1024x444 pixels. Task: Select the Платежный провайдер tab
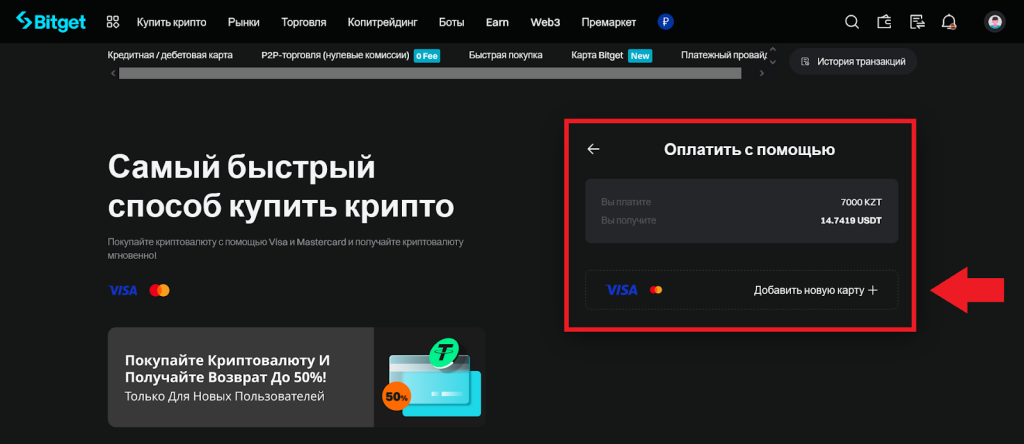click(x=722, y=55)
